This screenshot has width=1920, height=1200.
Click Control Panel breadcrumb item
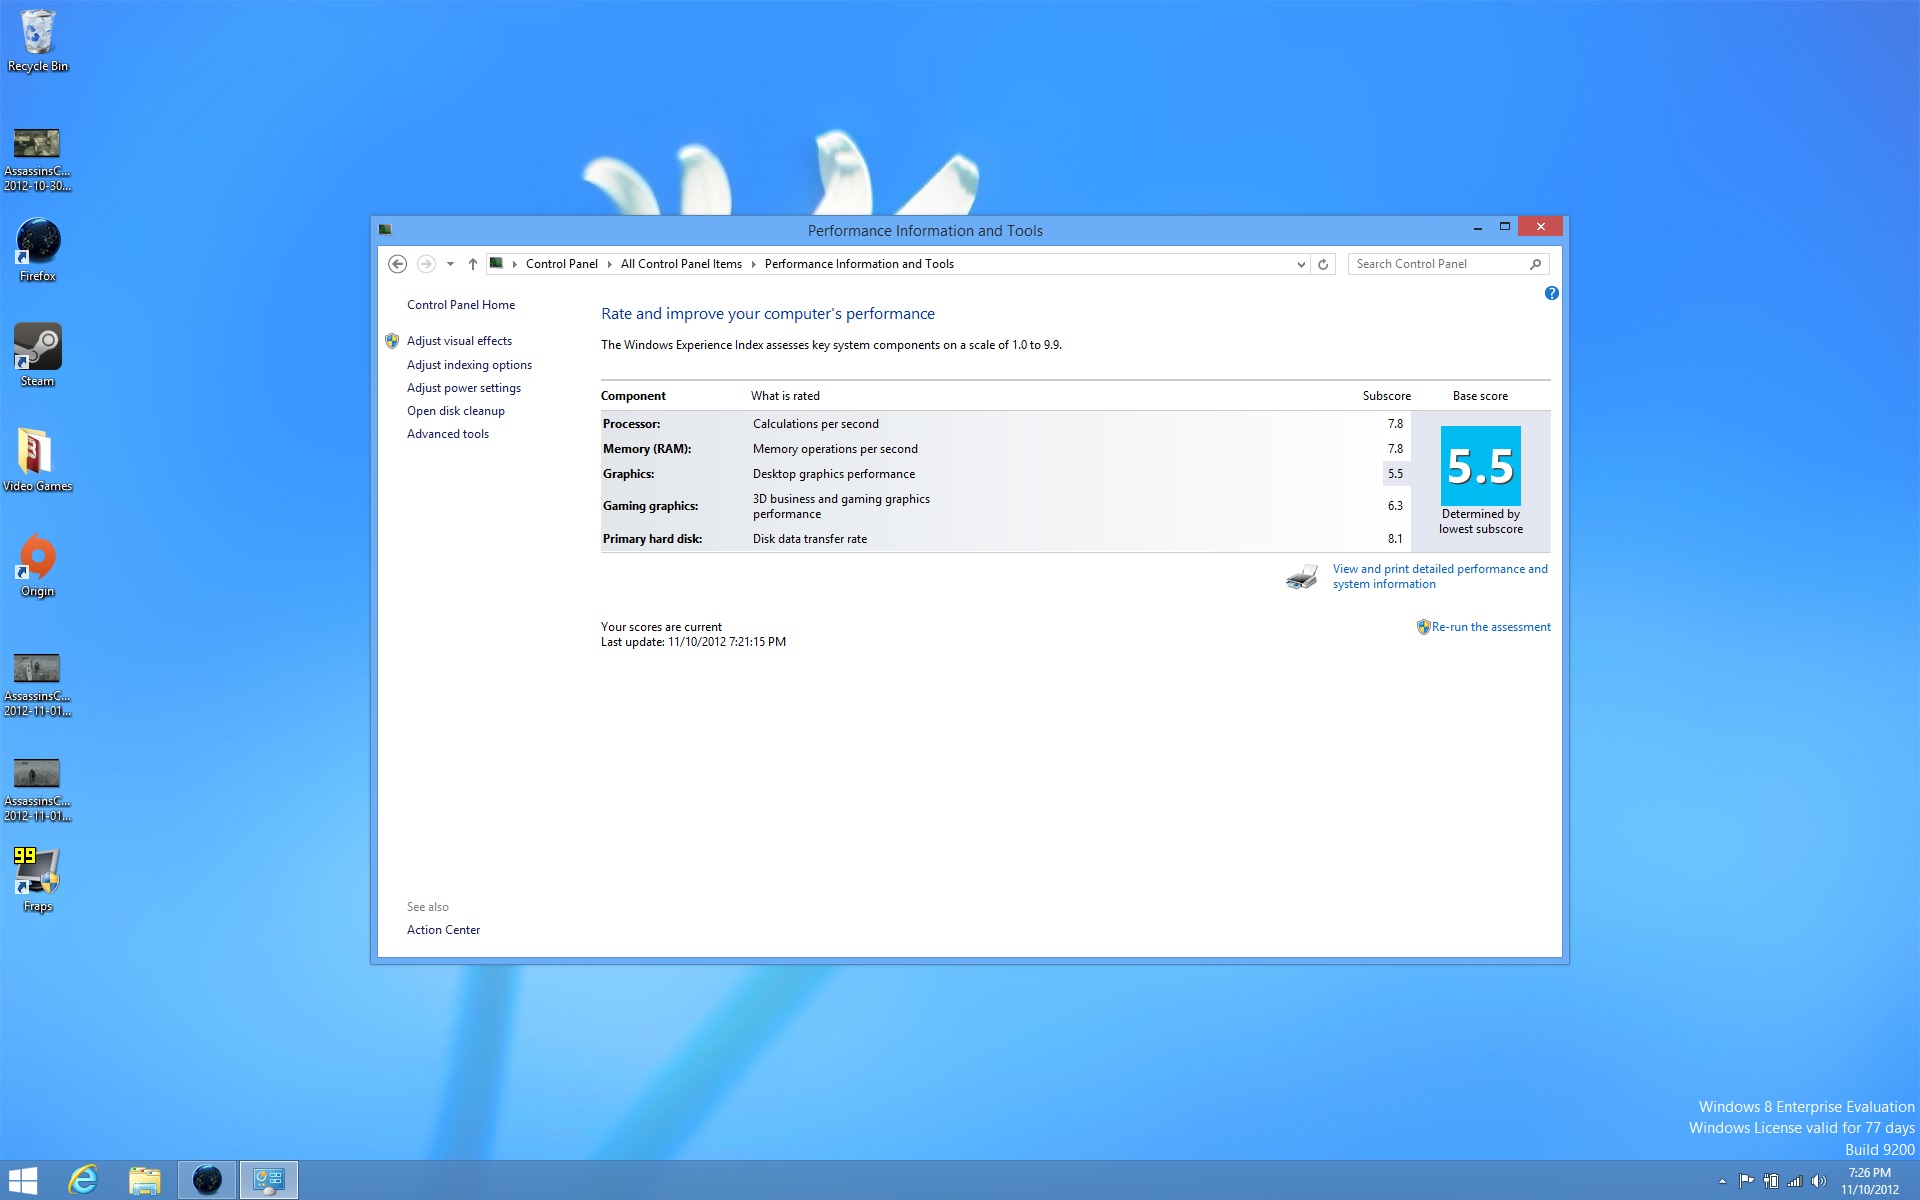pos(561,264)
